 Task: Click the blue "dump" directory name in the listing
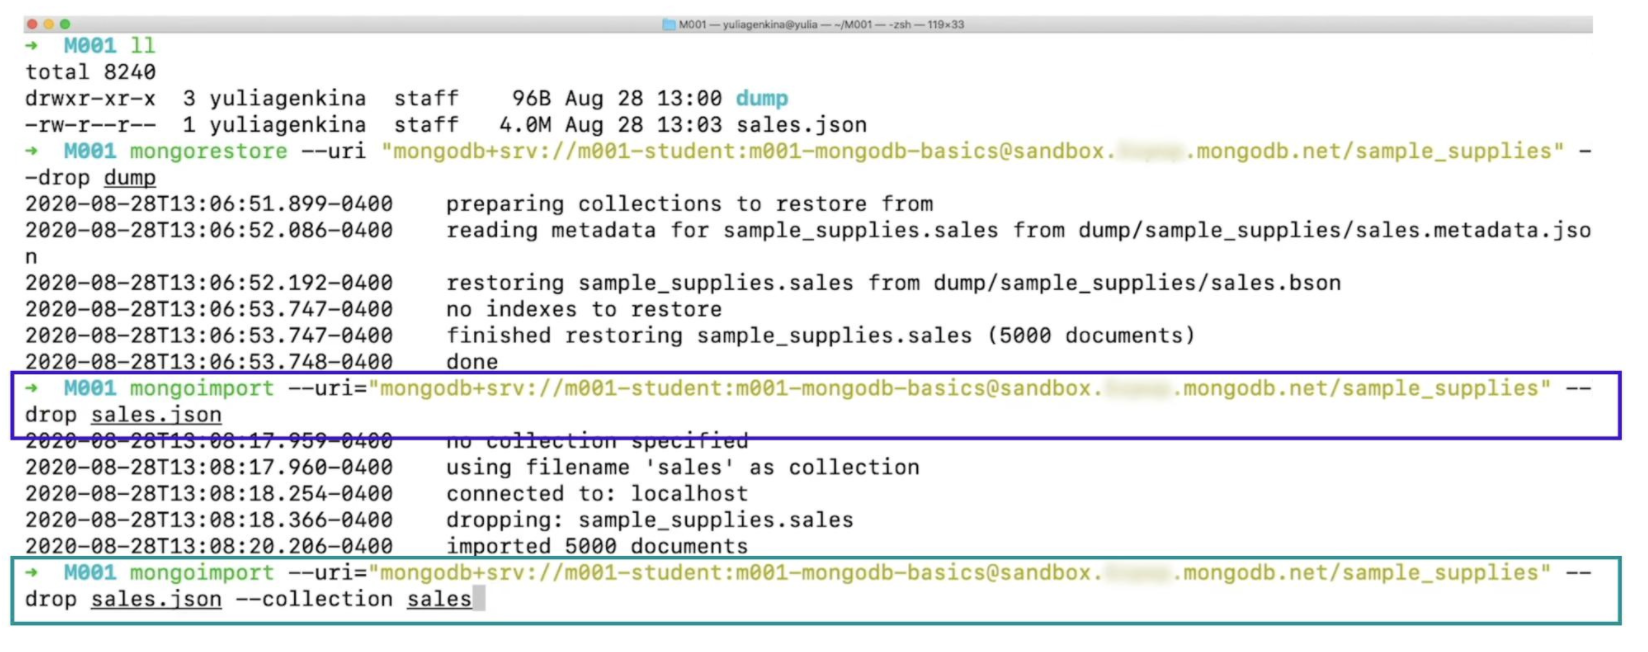pos(762,98)
